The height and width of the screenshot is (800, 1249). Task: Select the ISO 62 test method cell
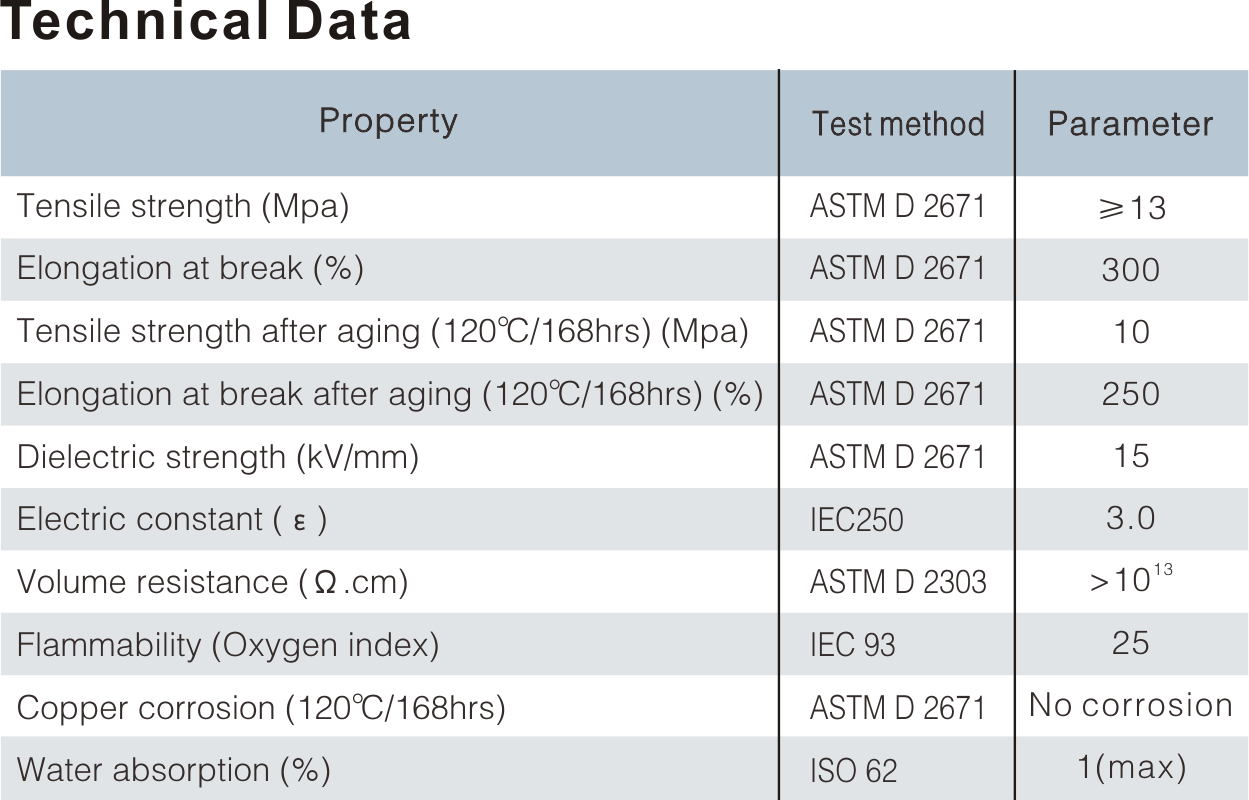click(x=853, y=771)
